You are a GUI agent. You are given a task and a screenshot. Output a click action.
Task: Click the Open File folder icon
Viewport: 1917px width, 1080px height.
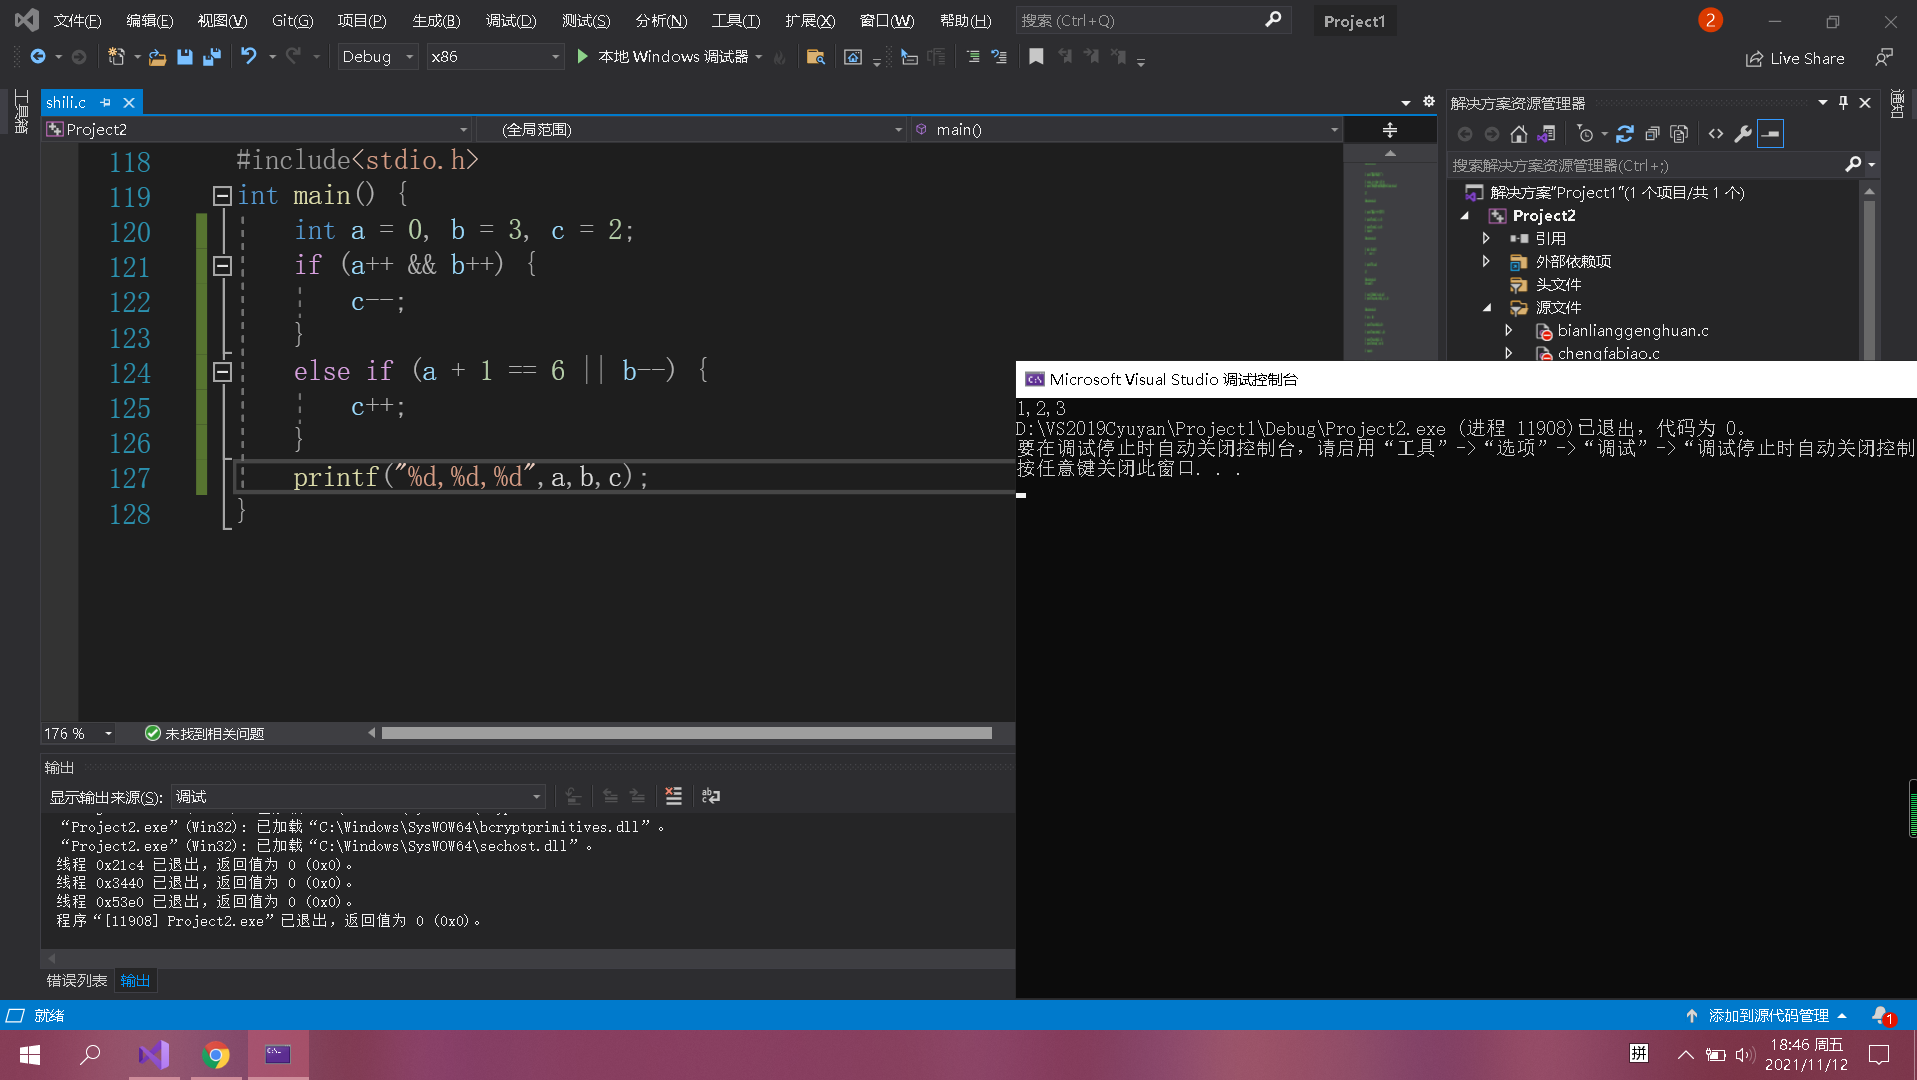pos(157,57)
